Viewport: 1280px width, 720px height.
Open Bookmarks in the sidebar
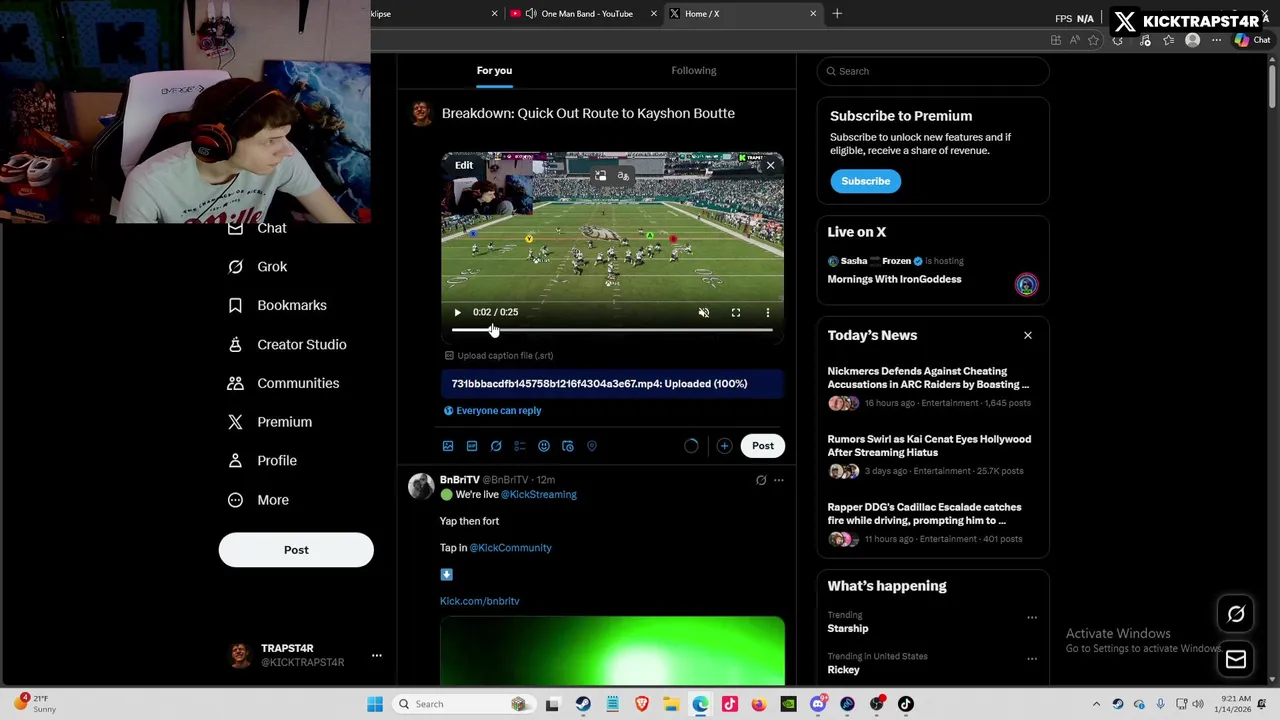[278, 305]
